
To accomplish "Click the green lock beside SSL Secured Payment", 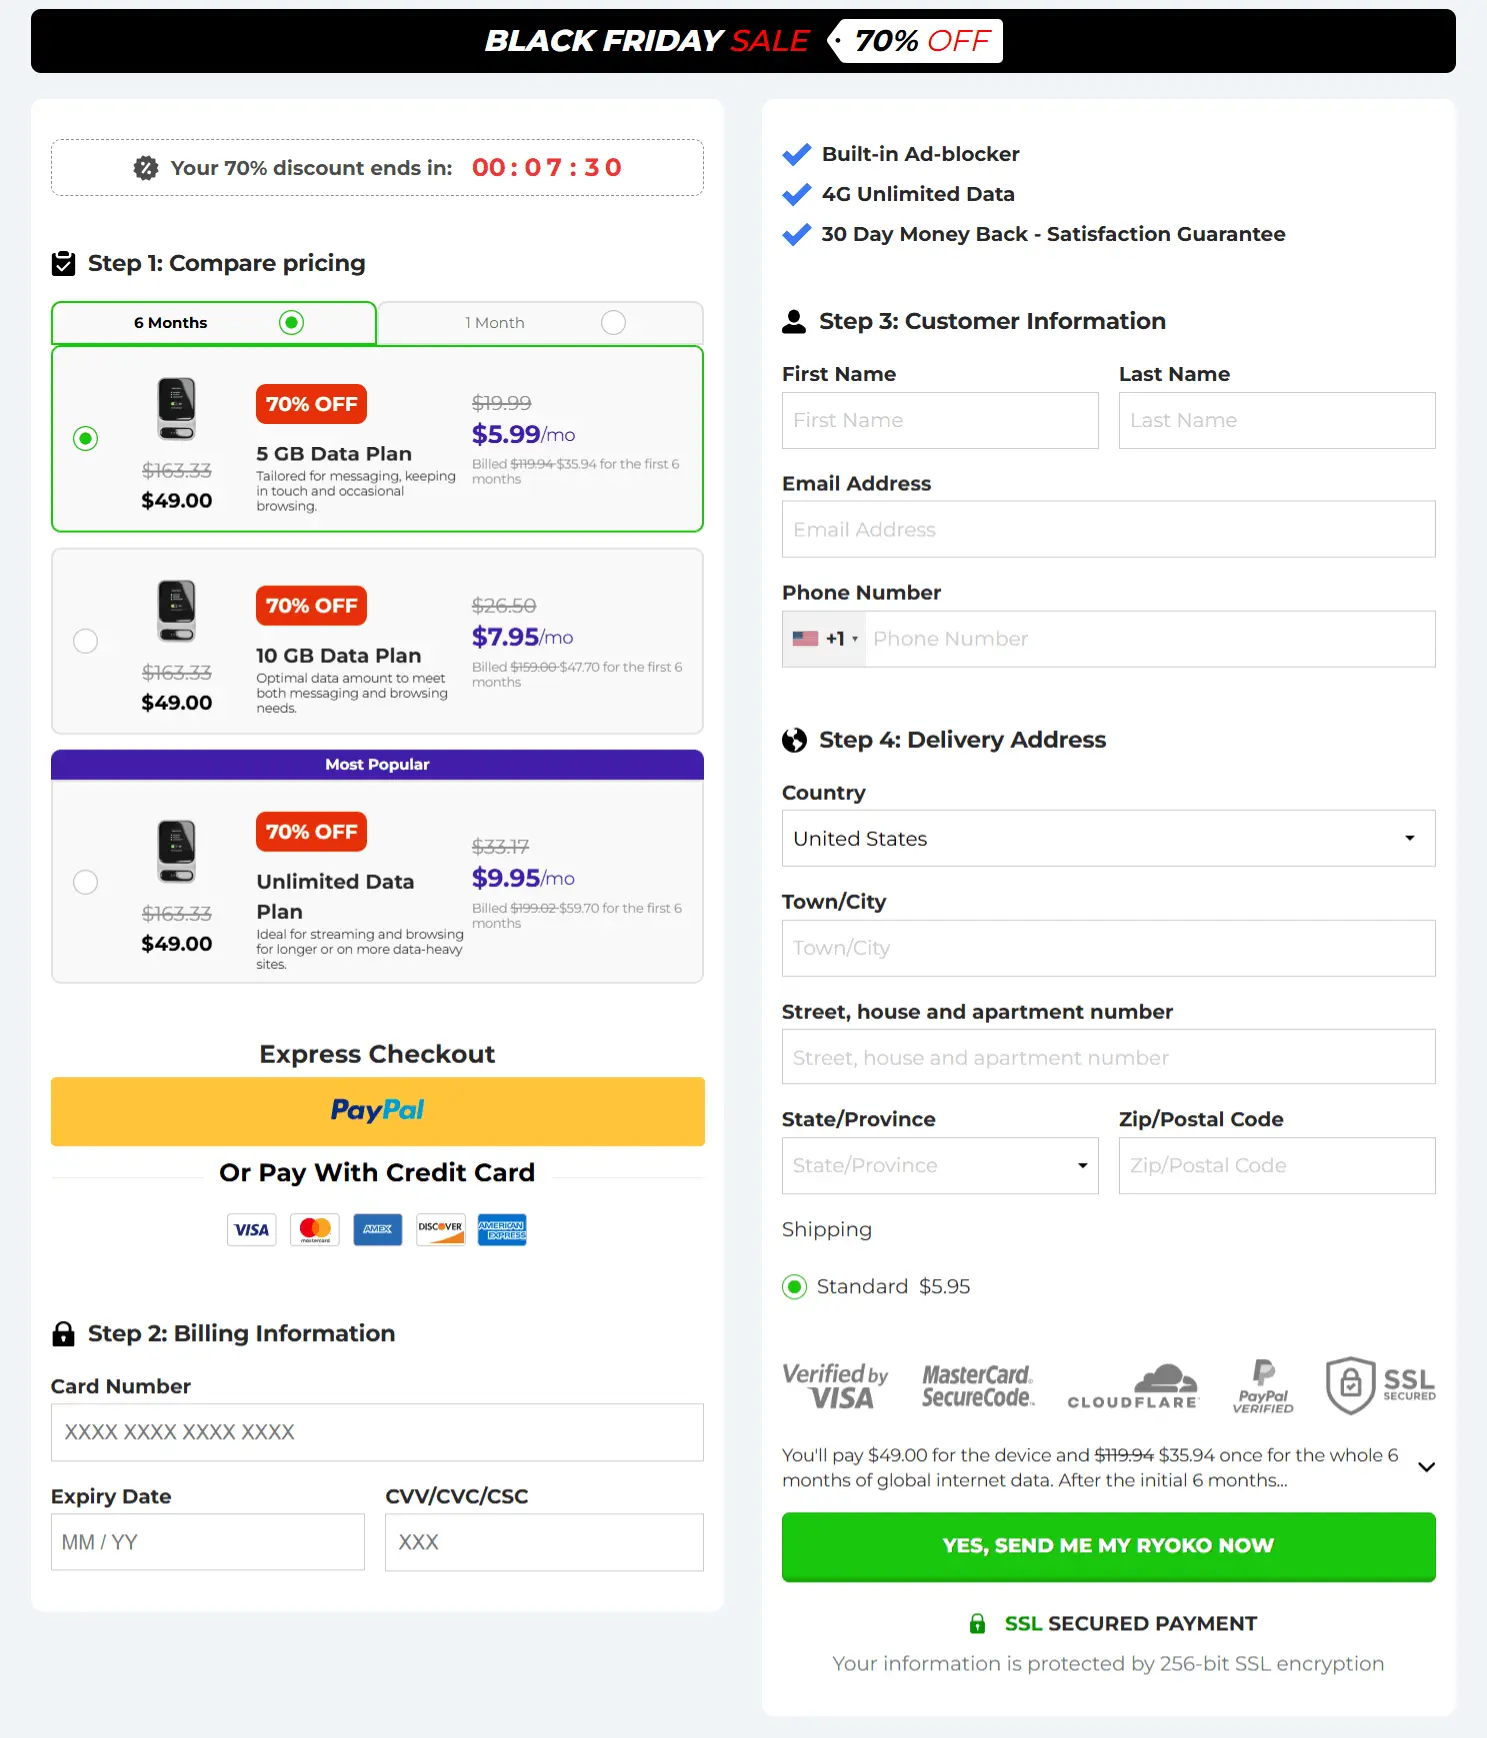I will (977, 1623).
